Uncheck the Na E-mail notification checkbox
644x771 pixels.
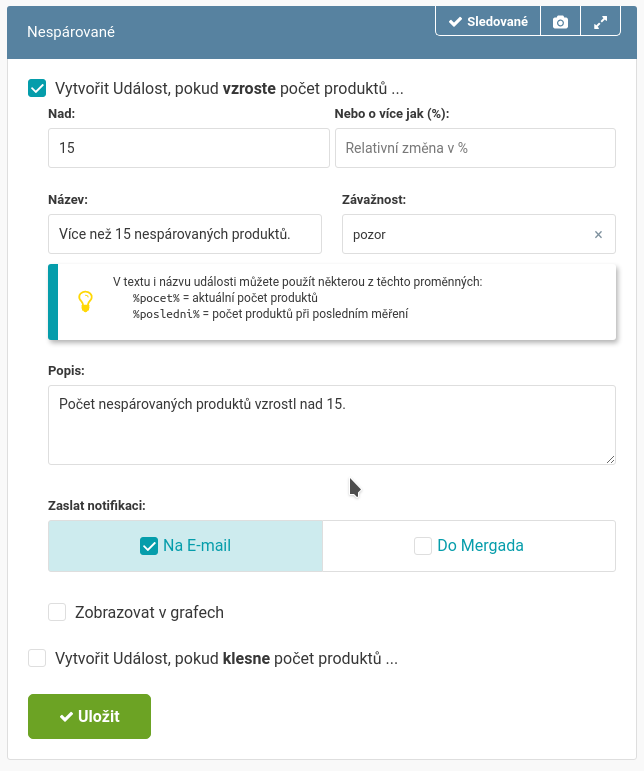coord(149,546)
